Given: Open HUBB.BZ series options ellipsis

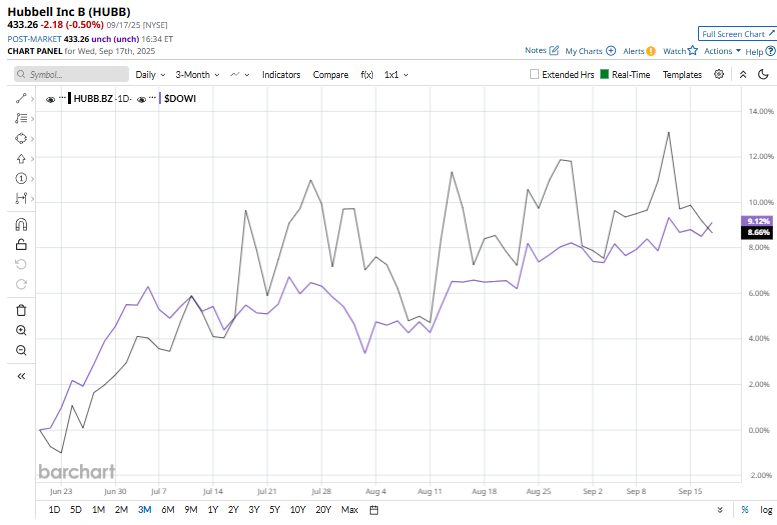Looking at the screenshot, I should 62,97.
